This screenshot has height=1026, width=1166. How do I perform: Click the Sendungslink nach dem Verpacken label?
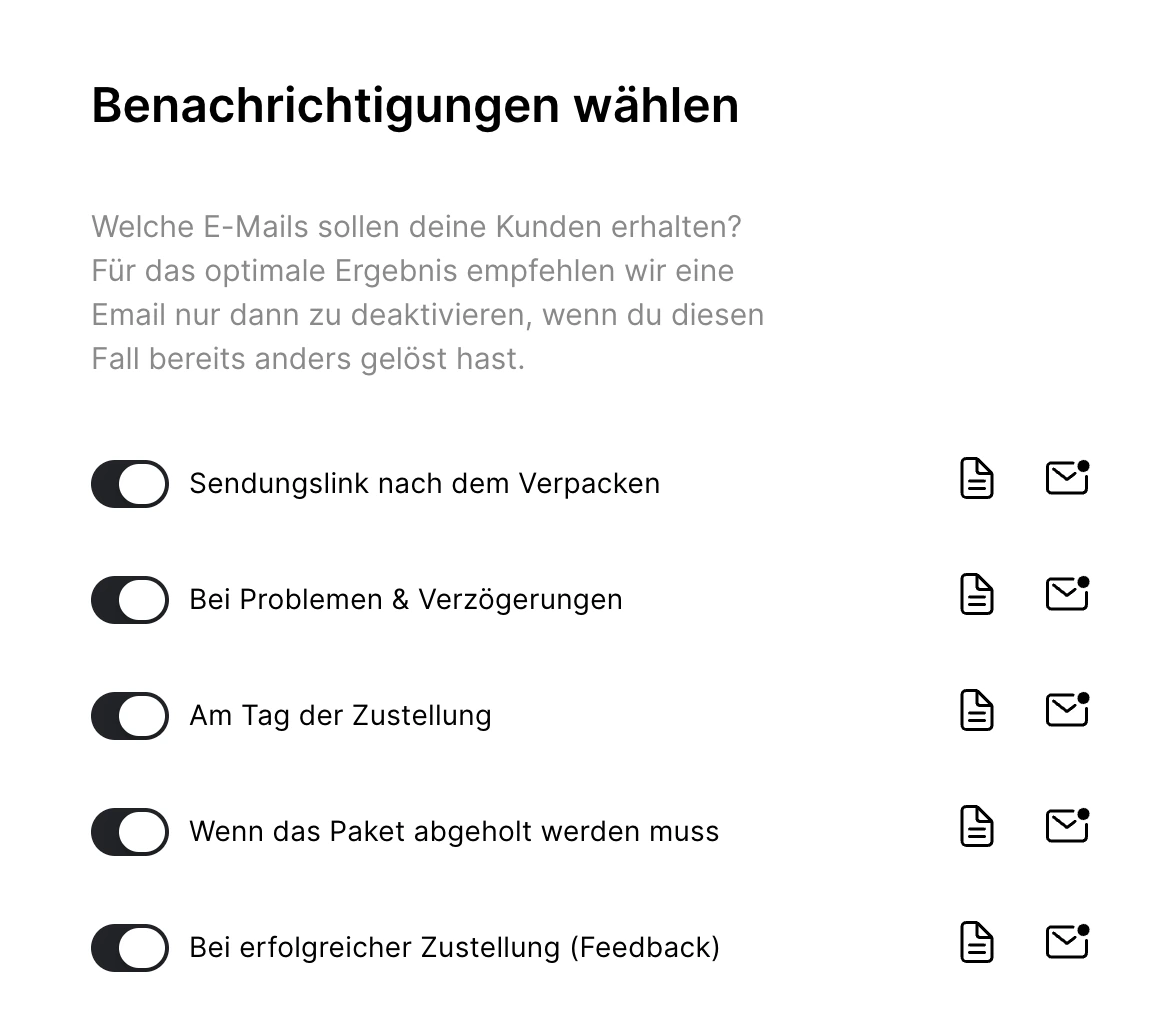click(x=425, y=484)
